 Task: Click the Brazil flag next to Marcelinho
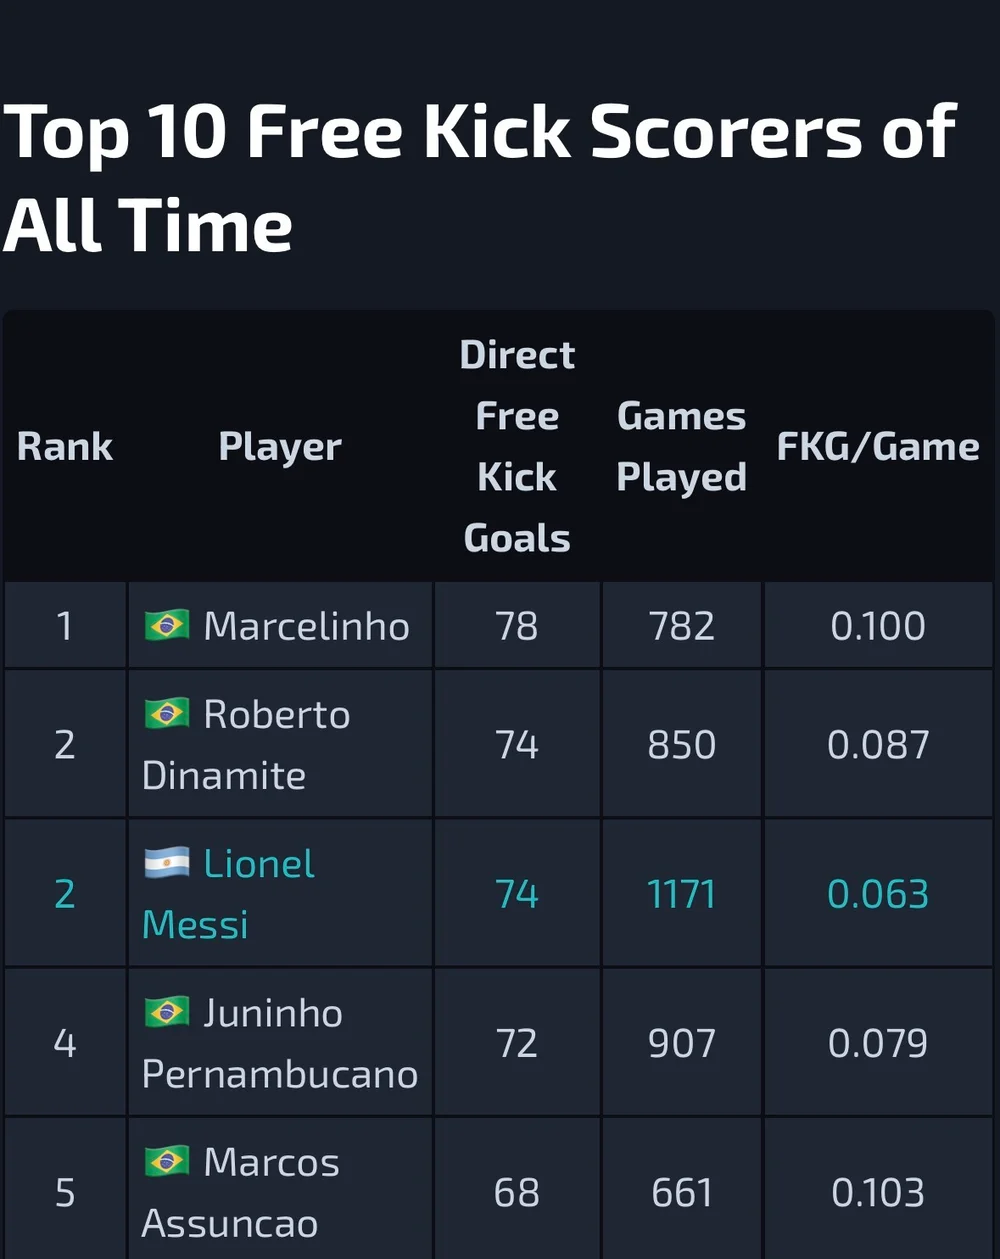tap(166, 626)
